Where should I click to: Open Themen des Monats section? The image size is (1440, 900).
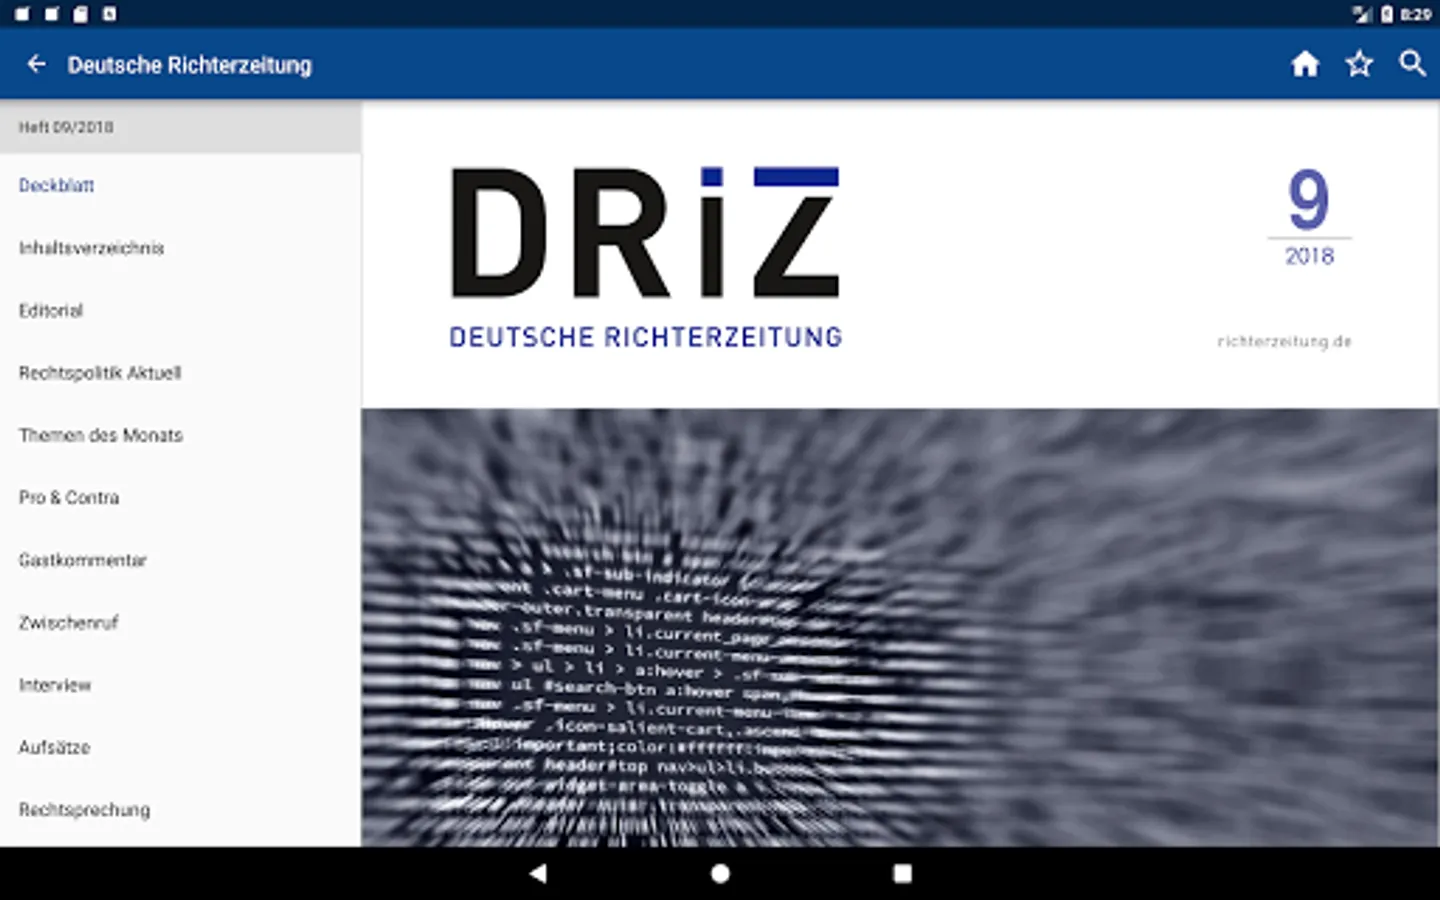(x=180, y=435)
